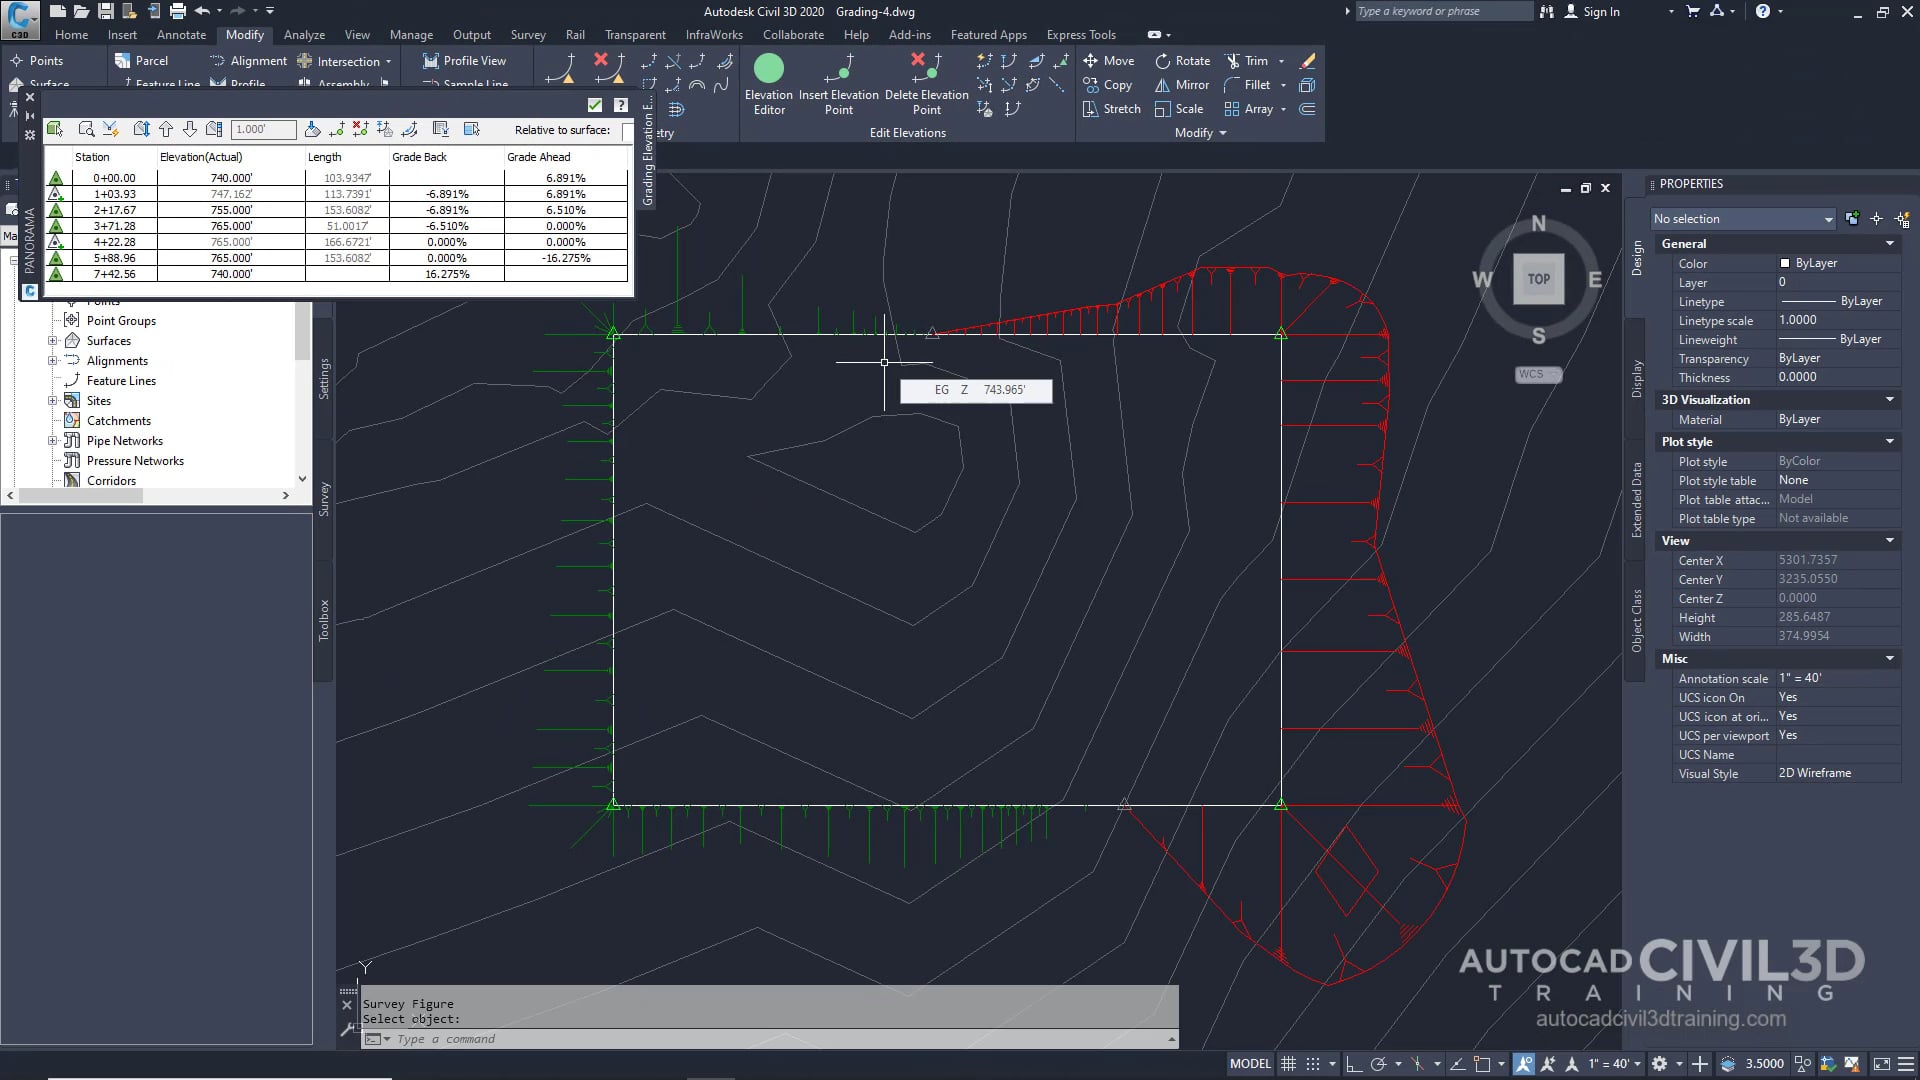The width and height of the screenshot is (1920, 1080).
Task: Click the Mirror tool icon
Action: 1163,85
